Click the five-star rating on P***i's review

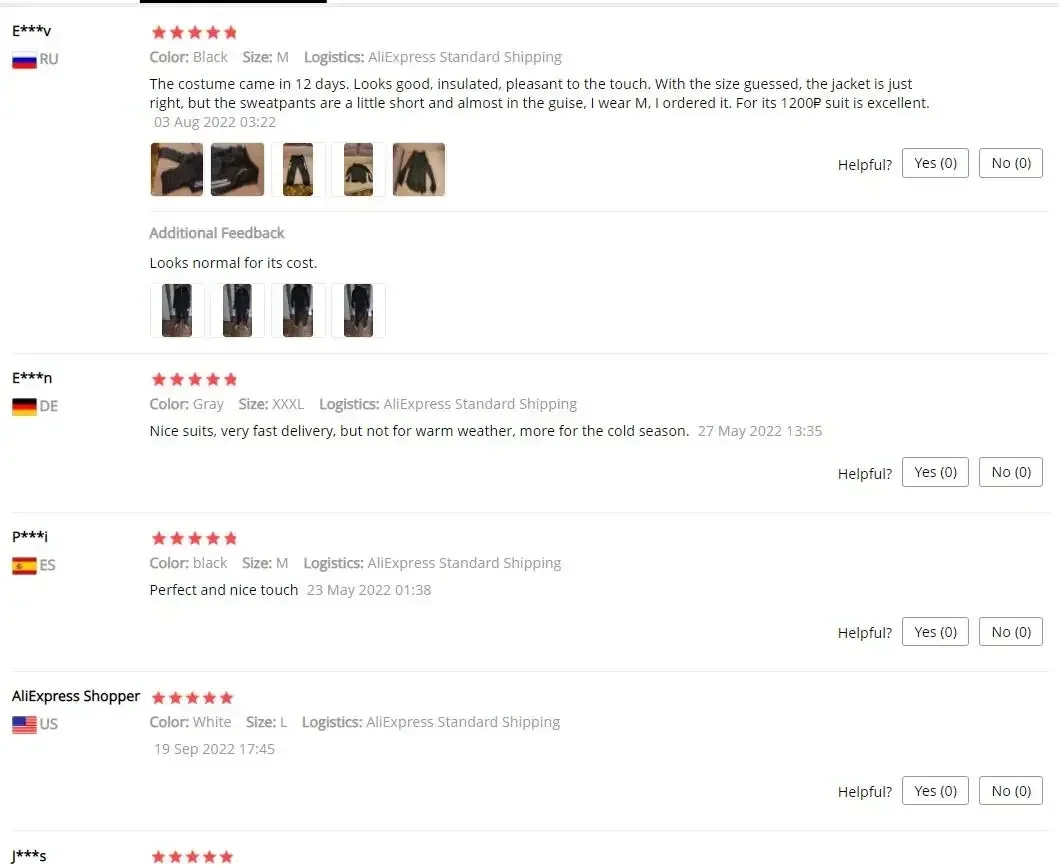195,538
